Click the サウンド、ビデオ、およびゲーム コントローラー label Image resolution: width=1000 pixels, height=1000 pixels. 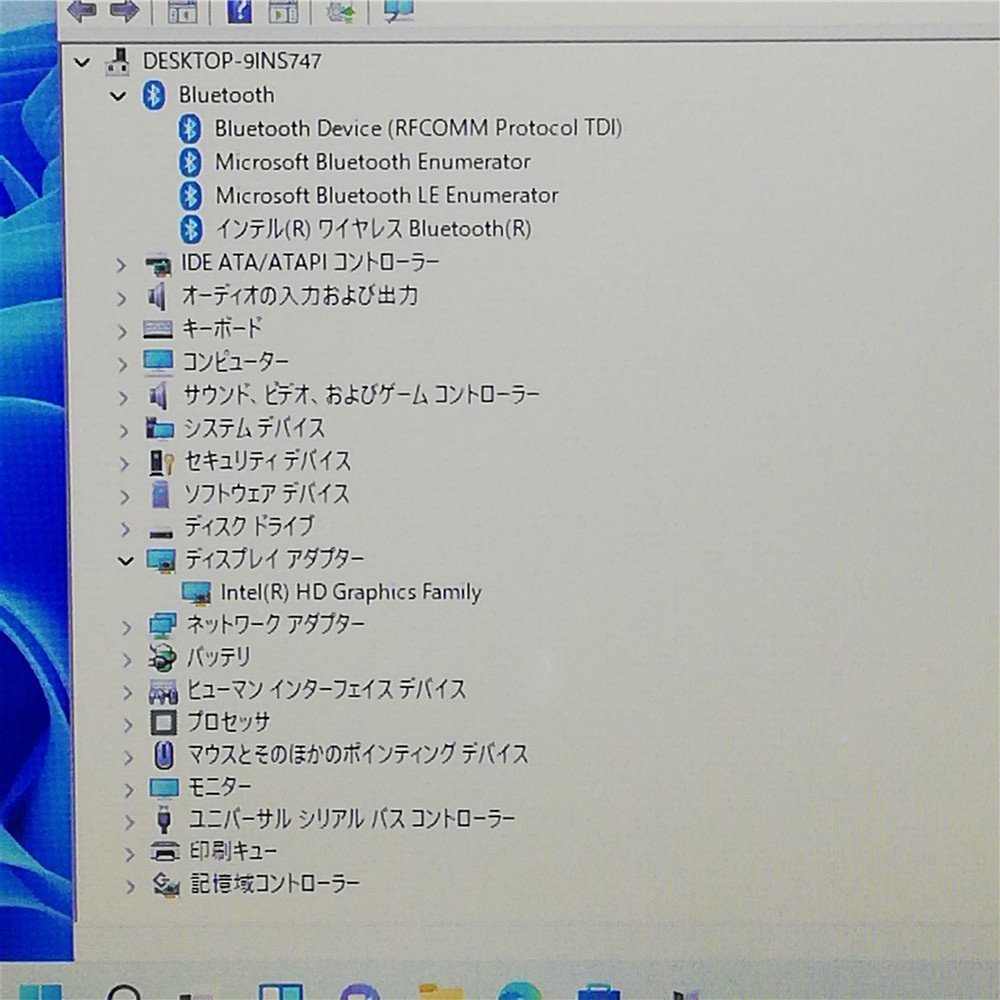click(362, 395)
